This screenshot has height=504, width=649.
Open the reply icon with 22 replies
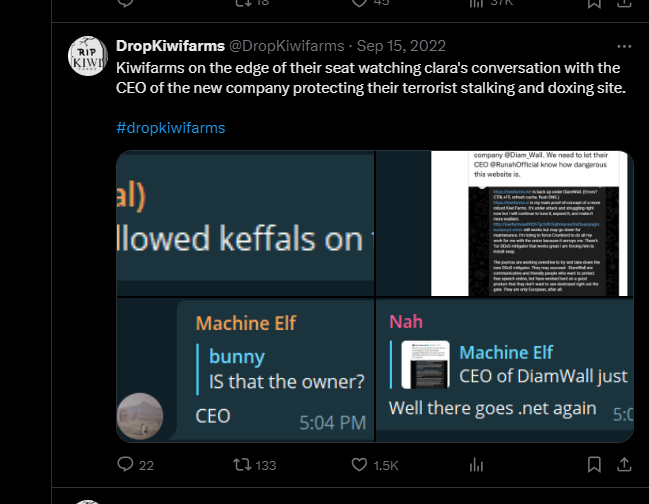[x=126, y=465]
